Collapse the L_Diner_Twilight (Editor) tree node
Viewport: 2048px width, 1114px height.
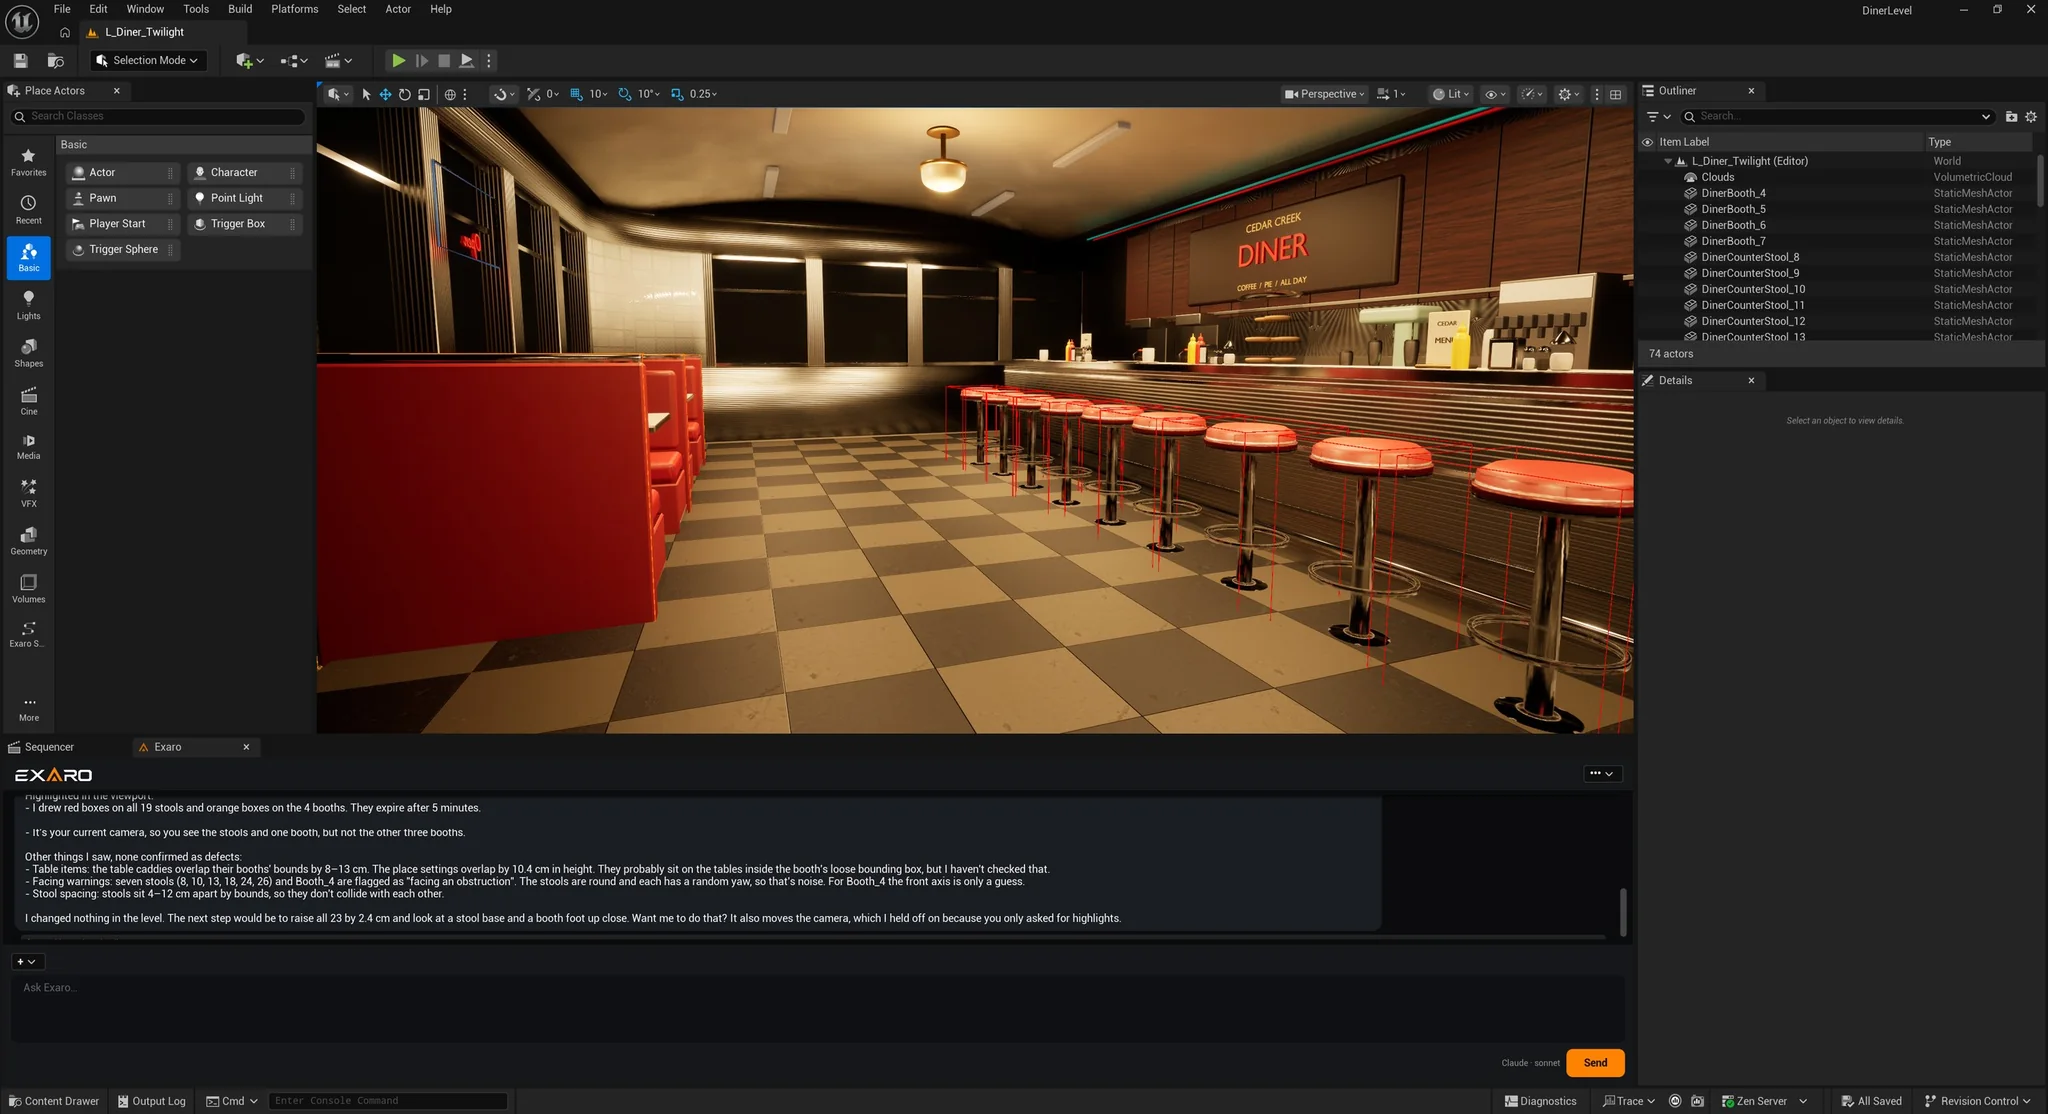coord(1668,161)
